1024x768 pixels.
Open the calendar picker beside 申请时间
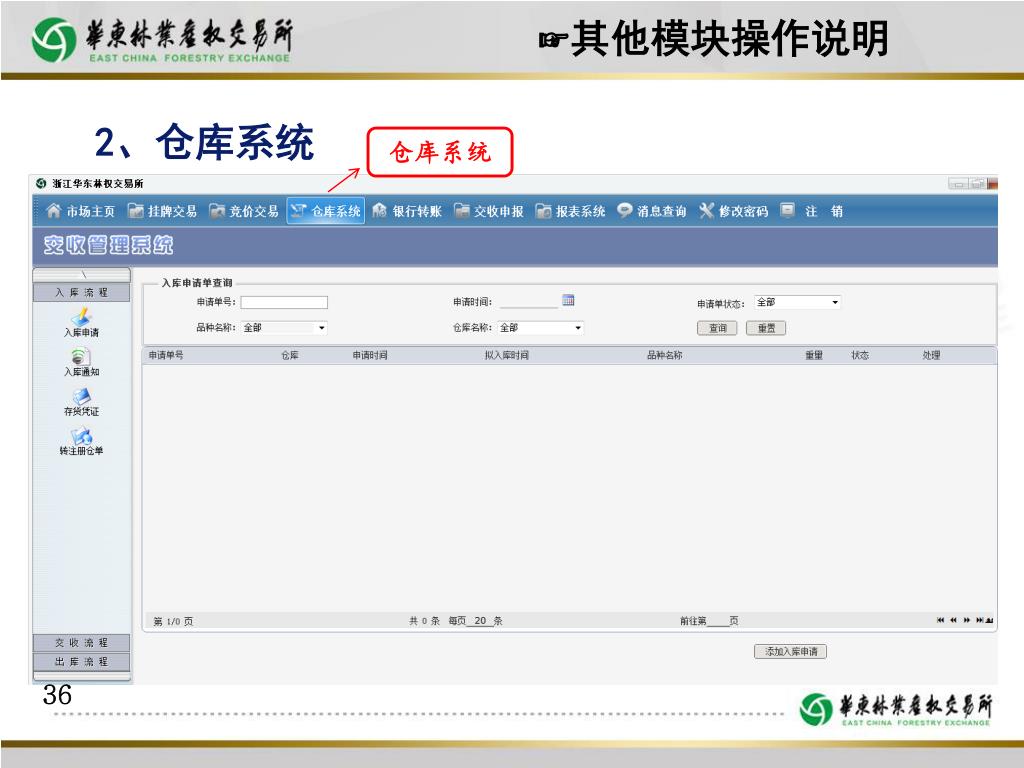tap(568, 300)
